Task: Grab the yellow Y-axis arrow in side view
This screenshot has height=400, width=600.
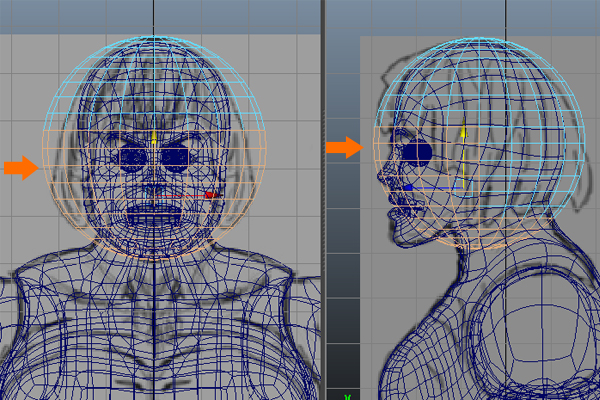Action: (x=464, y=130)
